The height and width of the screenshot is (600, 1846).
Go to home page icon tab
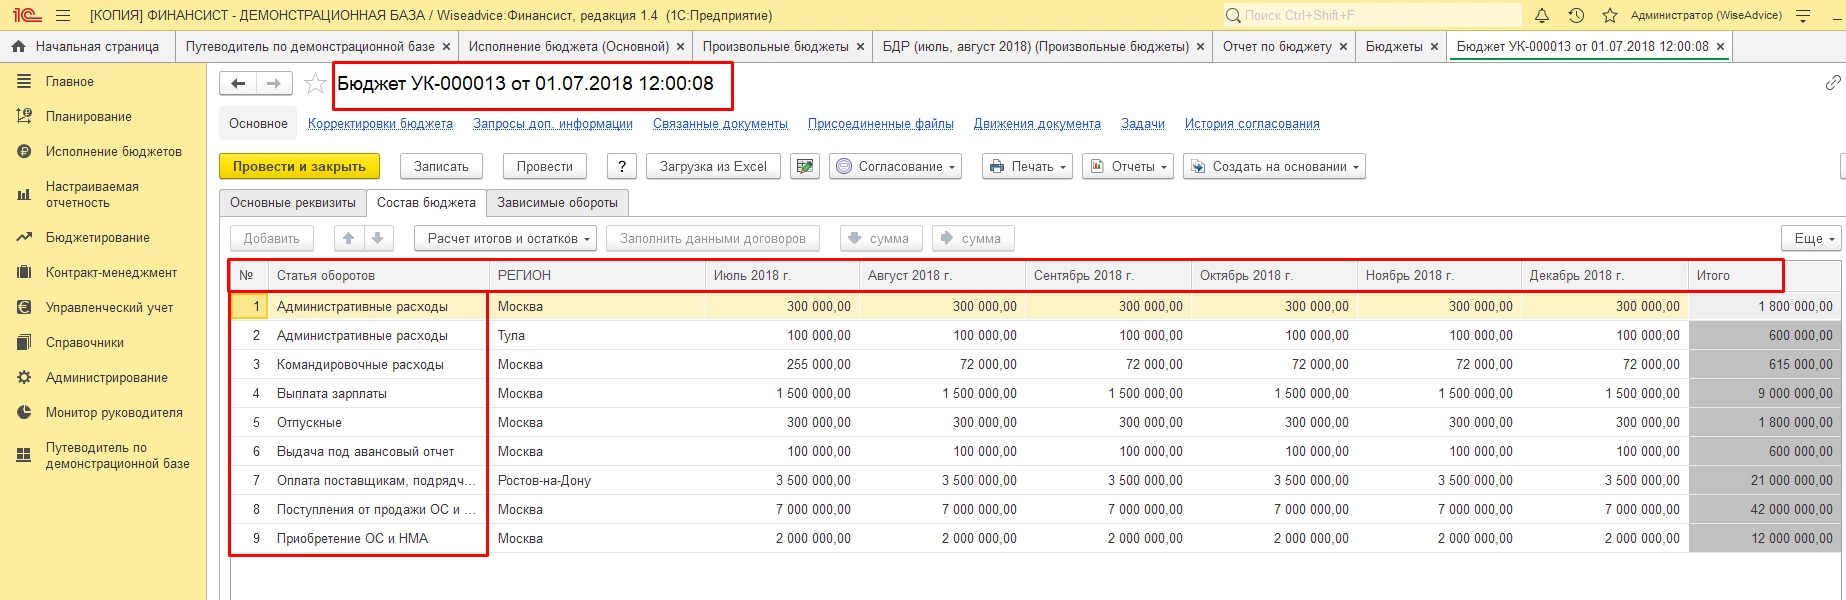click(x=18, y=46)
